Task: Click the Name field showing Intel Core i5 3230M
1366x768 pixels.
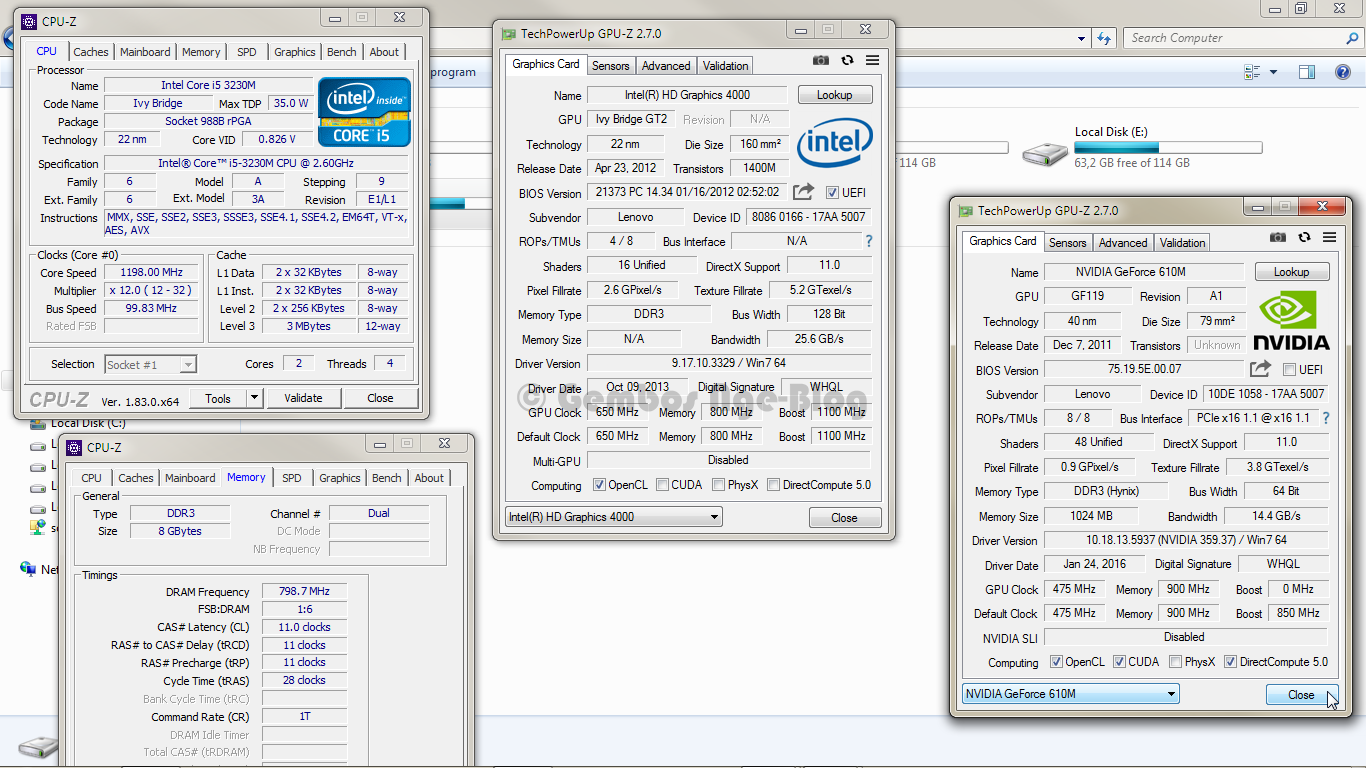Action: point(208,86)
